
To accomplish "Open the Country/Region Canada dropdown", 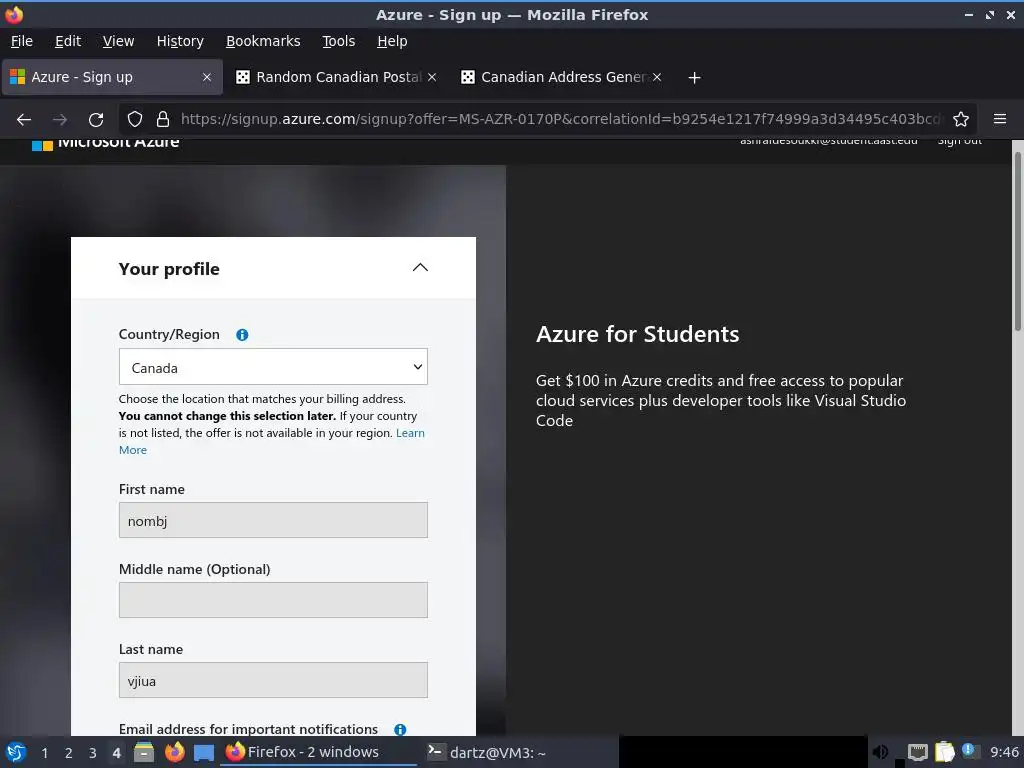I will [273, 367].
